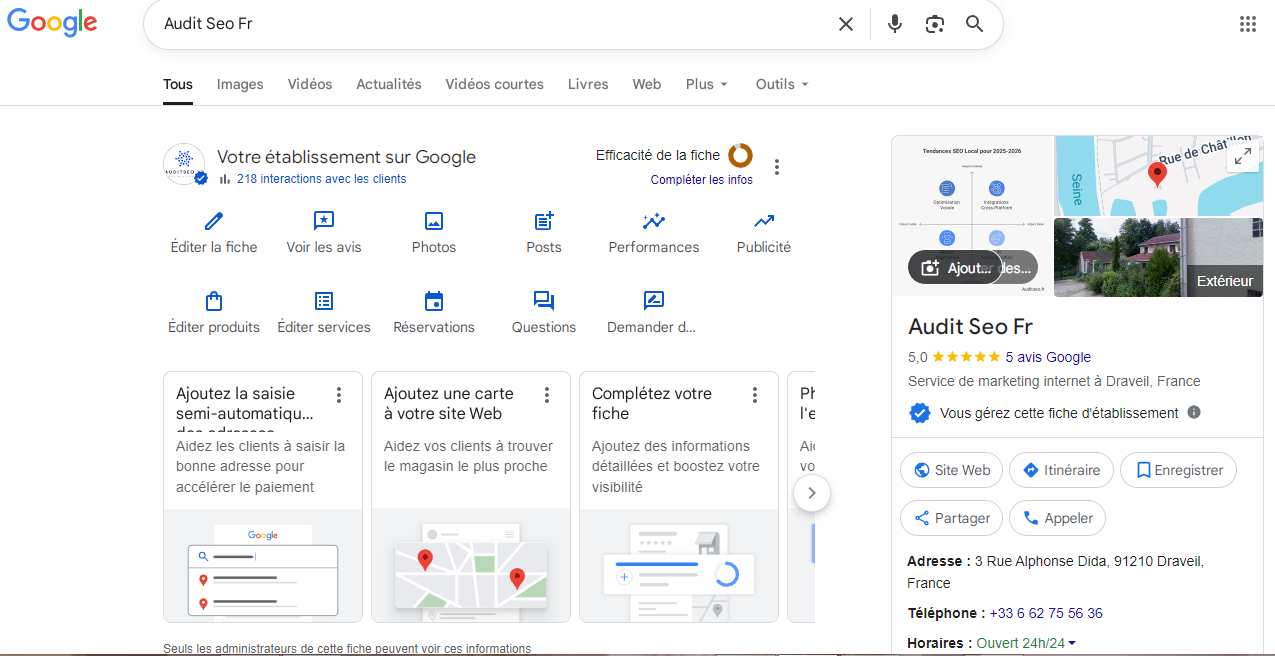Viewport: 1275px width, 656px height.
Task: Click the Extérieur photo thumbnail
Action: (x=1158, y=257)
